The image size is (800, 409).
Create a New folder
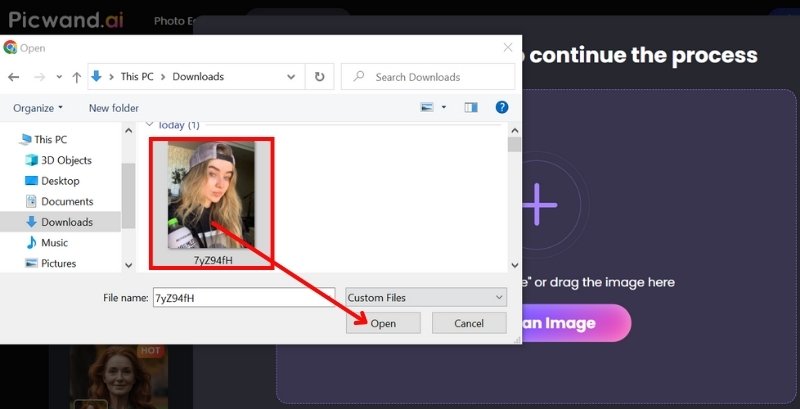click(x=114, y=108)
